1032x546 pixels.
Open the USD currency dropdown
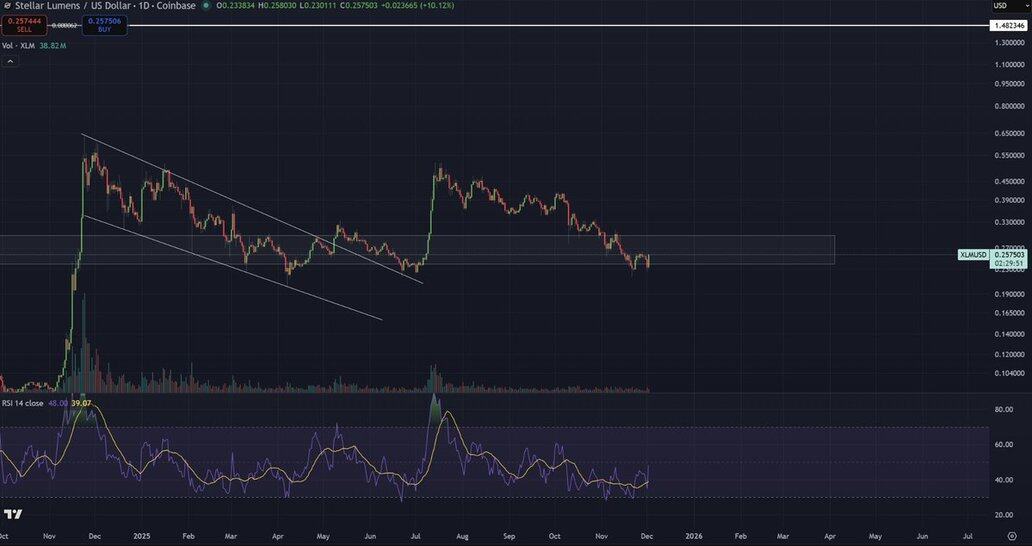click(x=999, y=6)
